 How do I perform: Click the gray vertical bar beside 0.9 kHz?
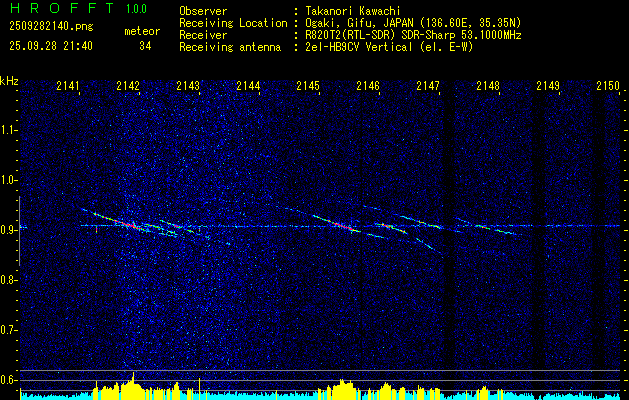pyautogui.click(x=19, y=231)
